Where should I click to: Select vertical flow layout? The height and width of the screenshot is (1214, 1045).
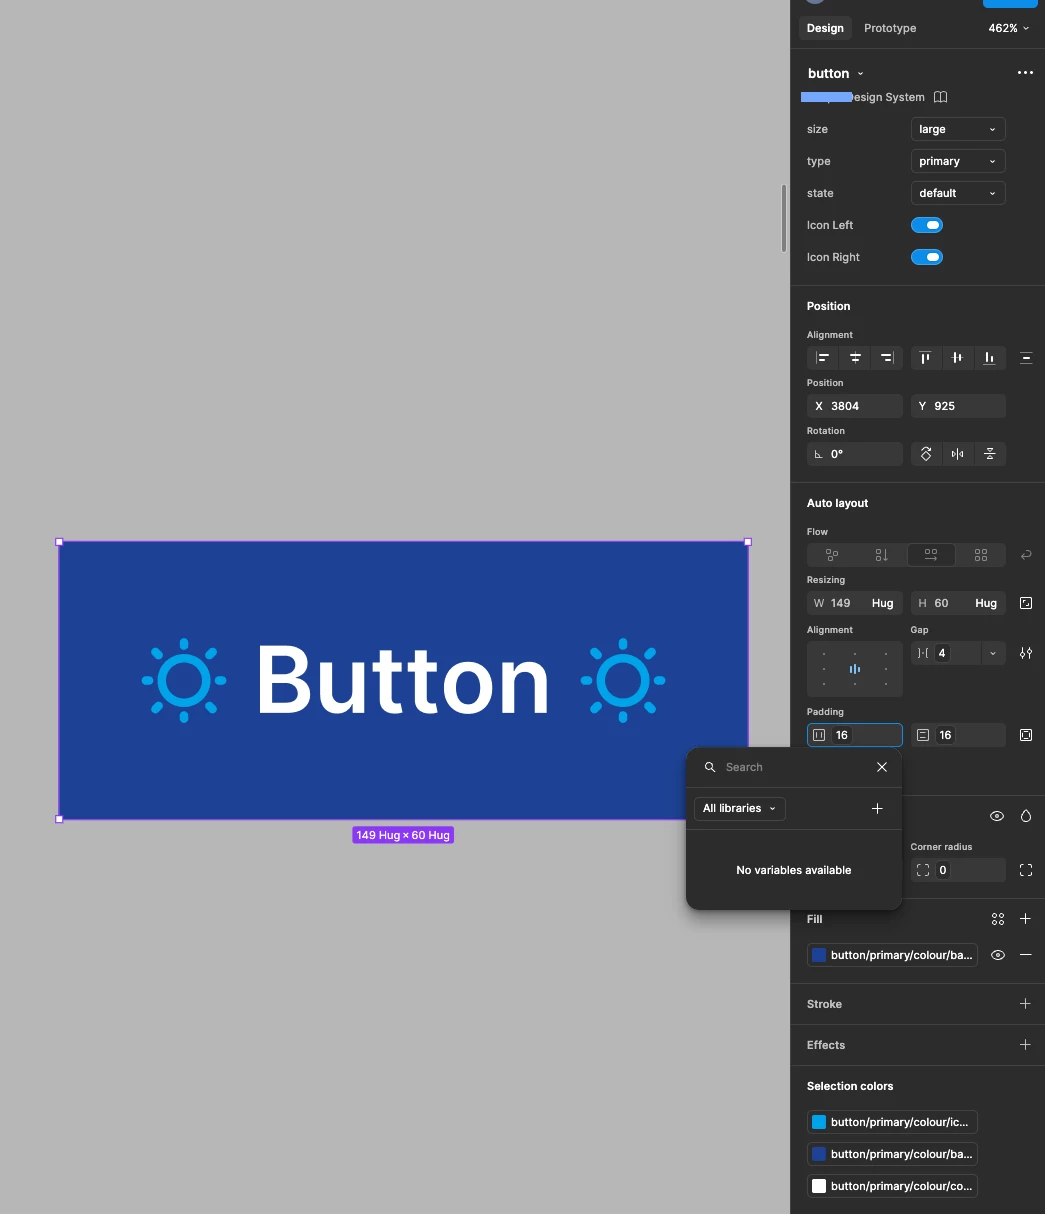pyautogui.click(x=881, y=555)
